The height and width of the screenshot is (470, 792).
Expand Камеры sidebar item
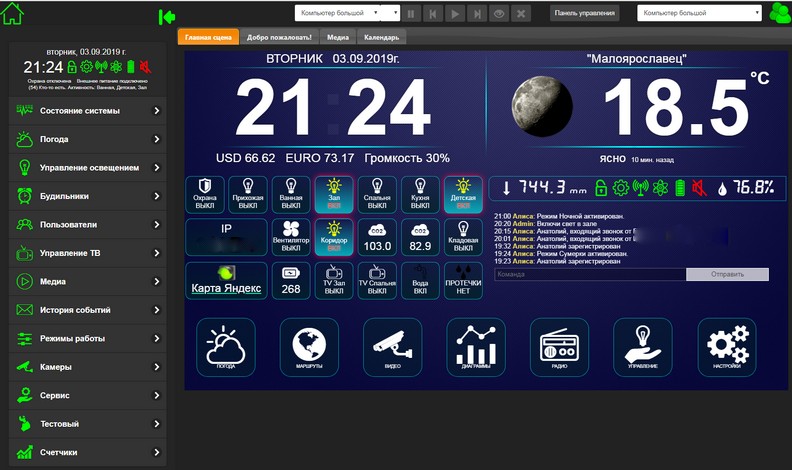(x=87, y=367)
